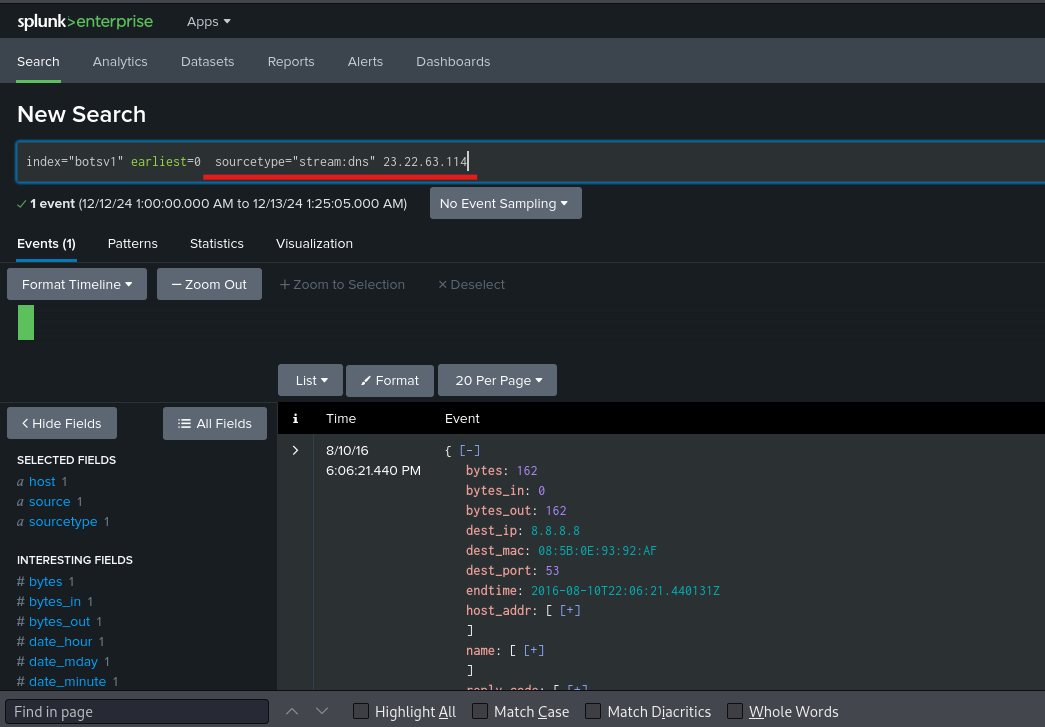The height and width of the screenshot is (727, 1045).
Task: Click the event's bytes value 162
Action: (x=526, y=470)
